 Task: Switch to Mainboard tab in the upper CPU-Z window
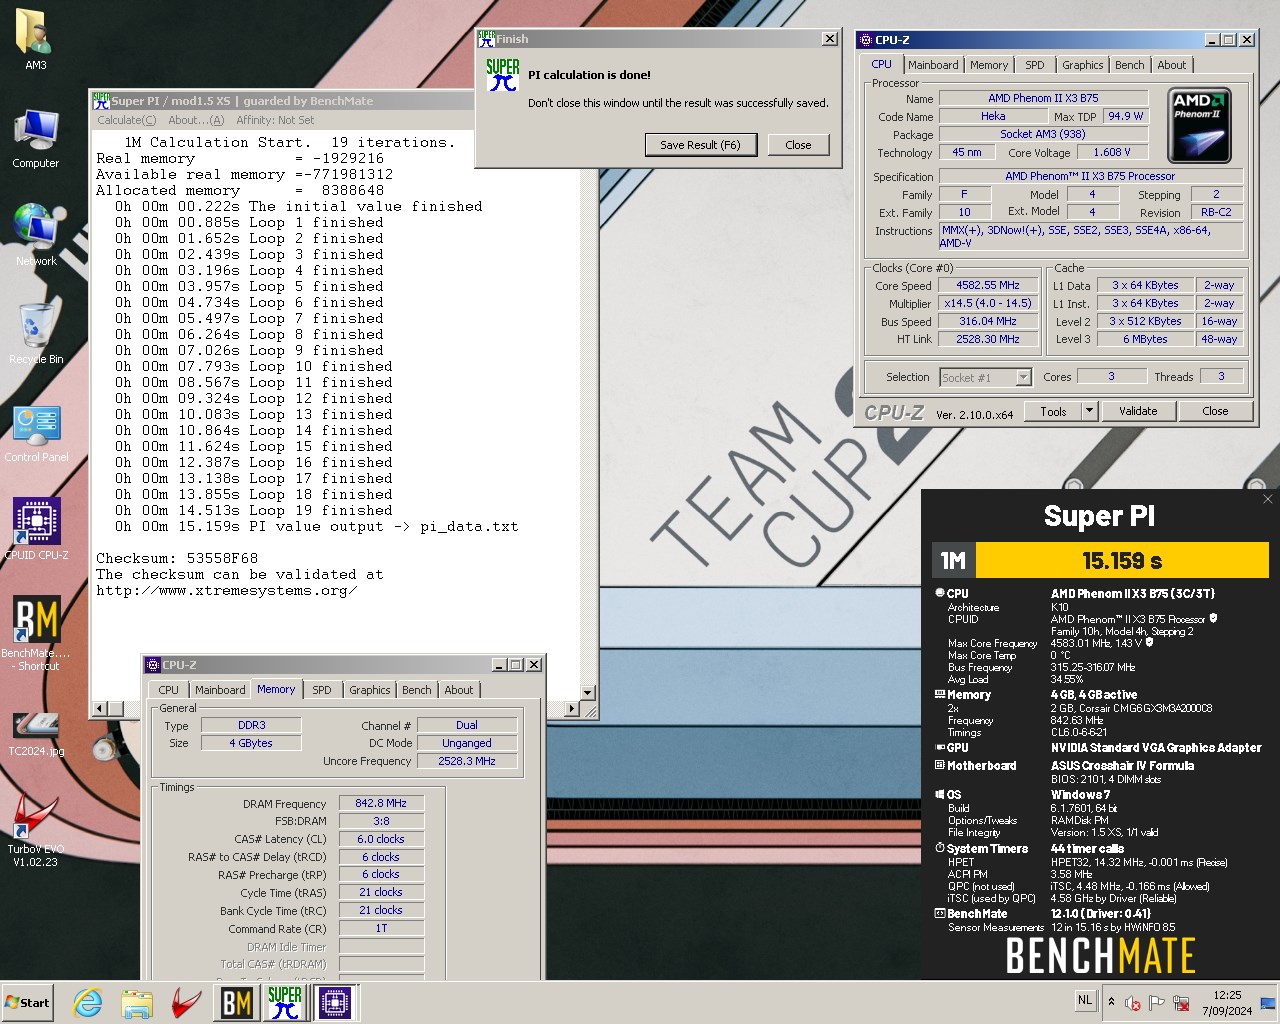point(933,65)
